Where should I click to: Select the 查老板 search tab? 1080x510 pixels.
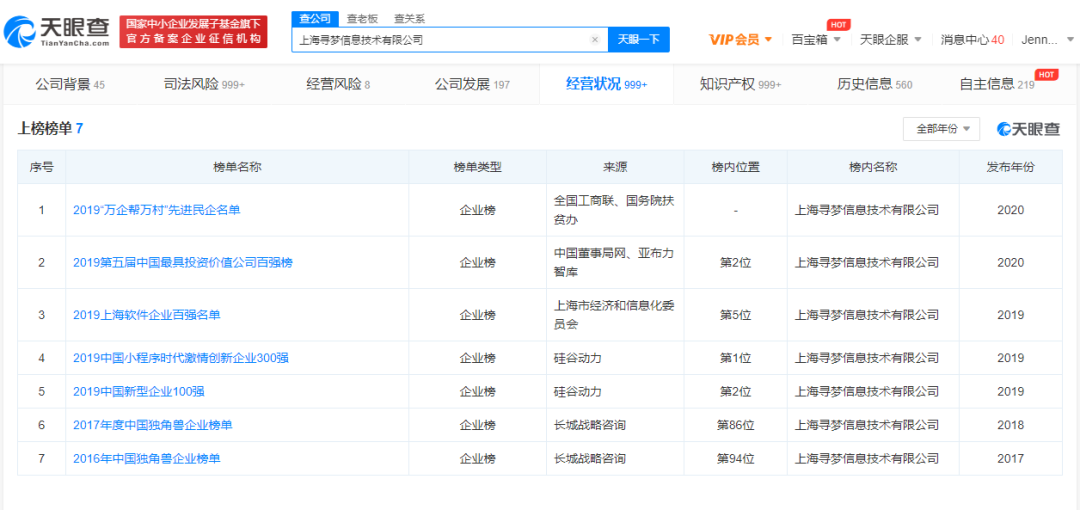[x=362, y=19]
